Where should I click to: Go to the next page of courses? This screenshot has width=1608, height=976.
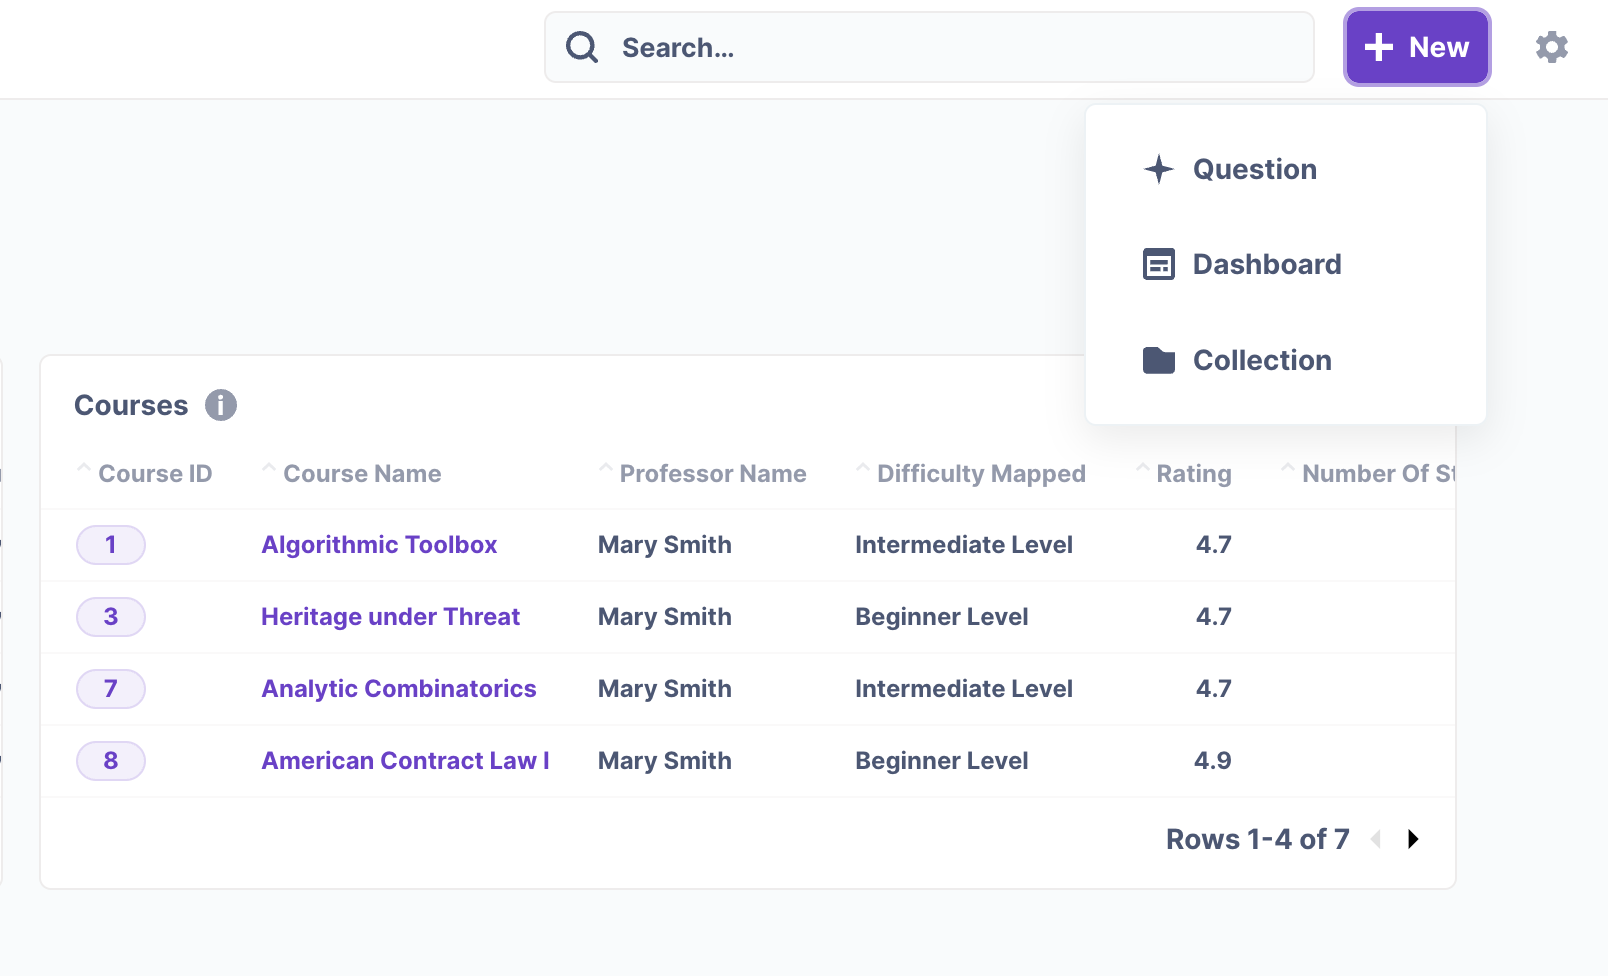1412,840
